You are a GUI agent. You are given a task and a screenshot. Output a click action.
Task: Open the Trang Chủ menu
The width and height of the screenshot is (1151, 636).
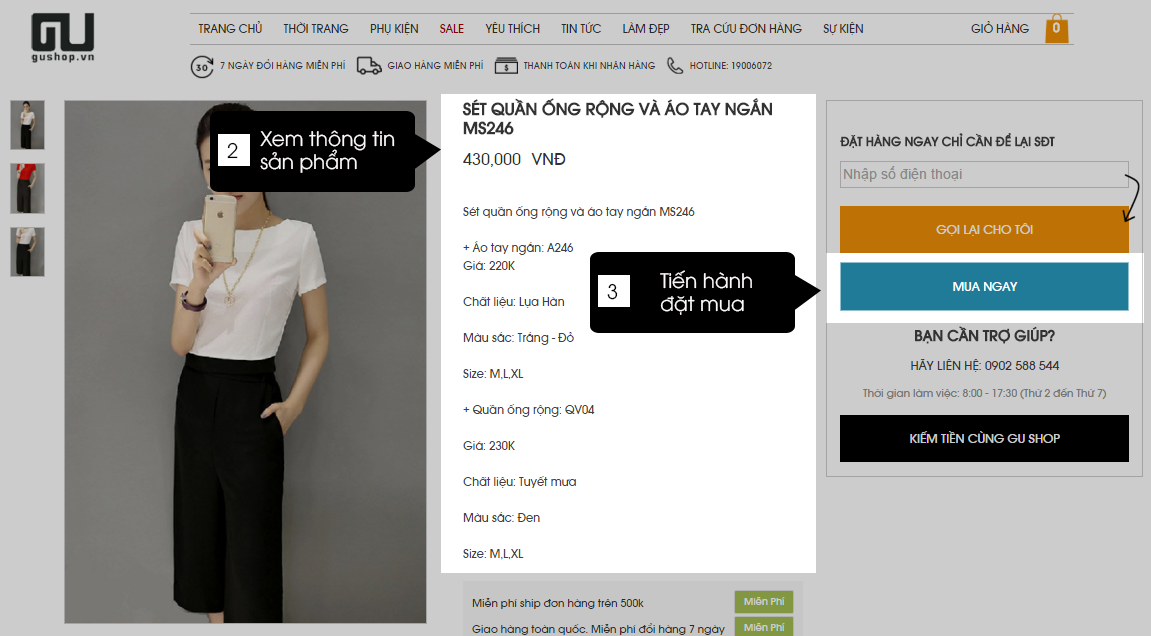[230, 29]
